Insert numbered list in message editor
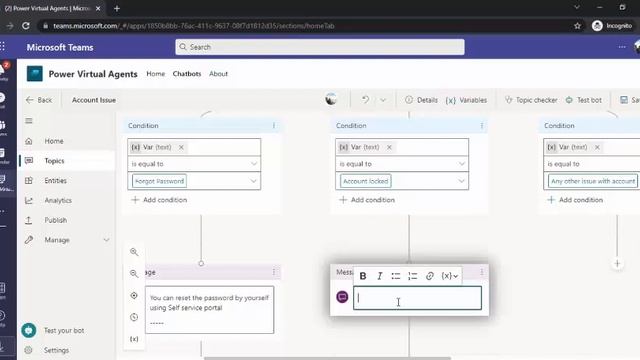The height and width of the screenshot is (360, 640). pos(413,276)
